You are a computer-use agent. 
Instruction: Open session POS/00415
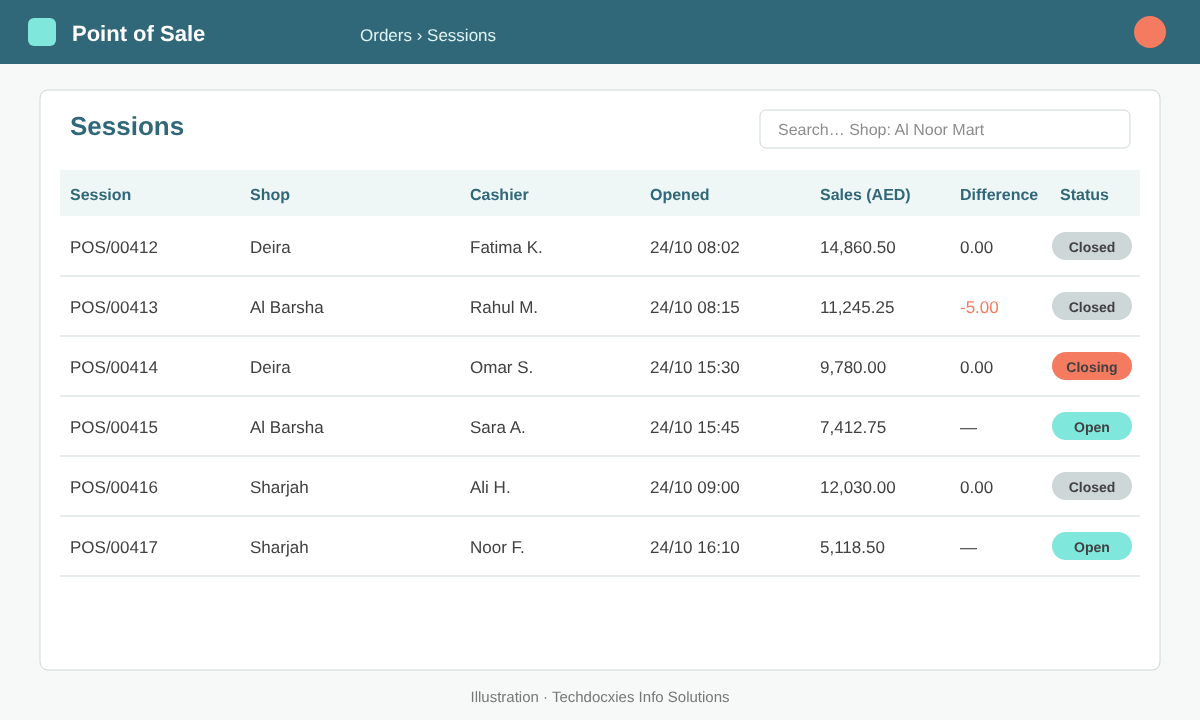114,427
